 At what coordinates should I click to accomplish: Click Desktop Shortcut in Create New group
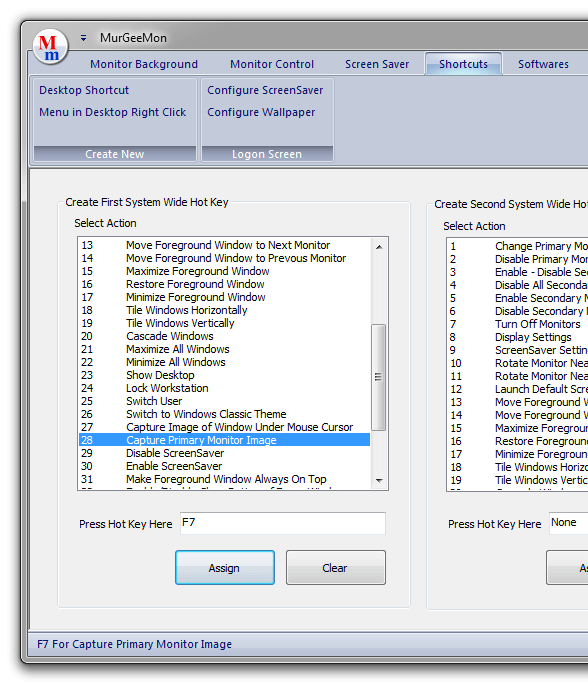[x=84, y=90]
